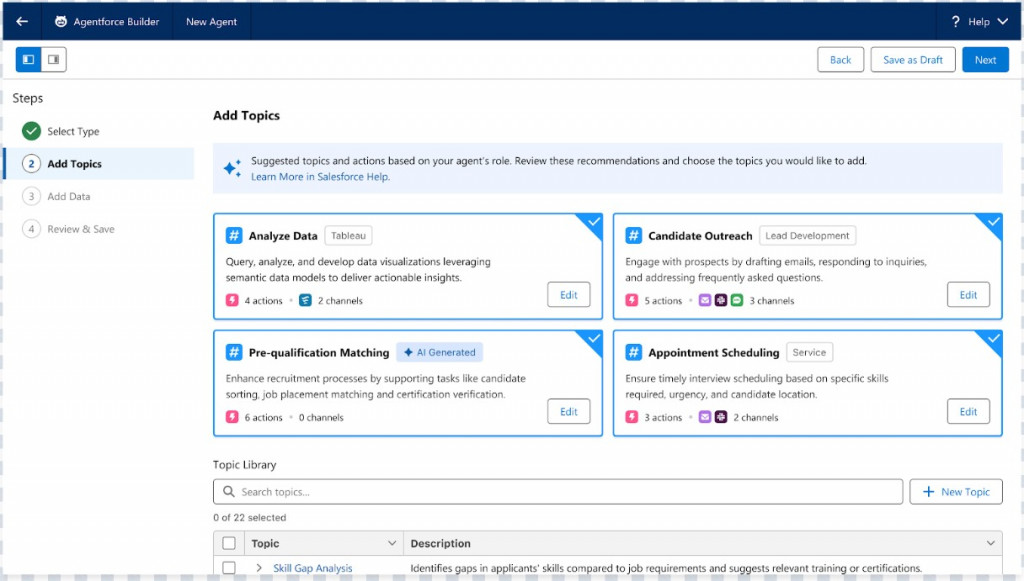Go back using the header arrow icon
This screenshot has height=581, width=1024.
click(22, 22)
